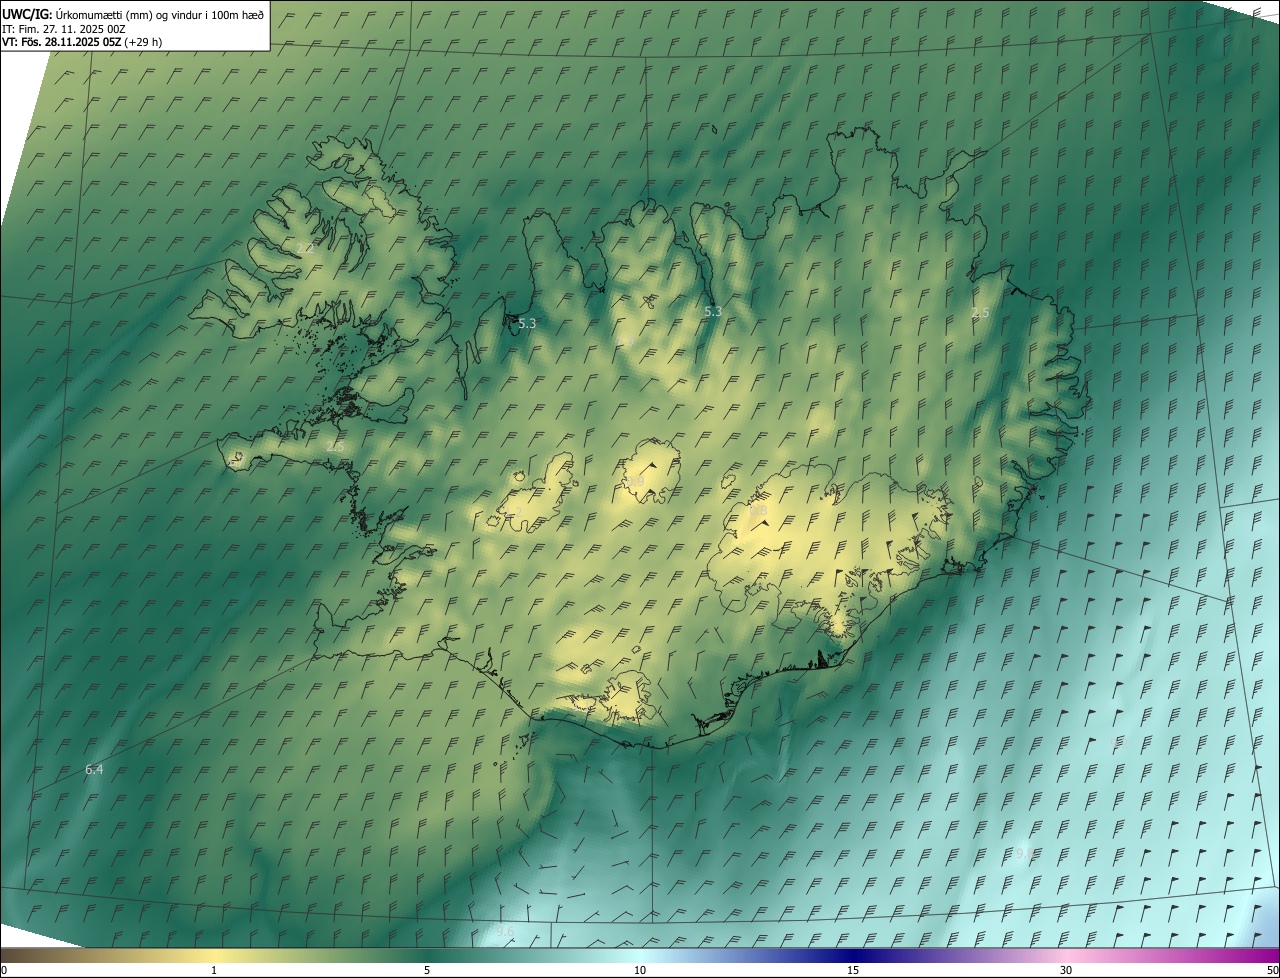
Task: Click the '15' tick on the color scale
Action: pyautogui.click(x=853, y=971)
